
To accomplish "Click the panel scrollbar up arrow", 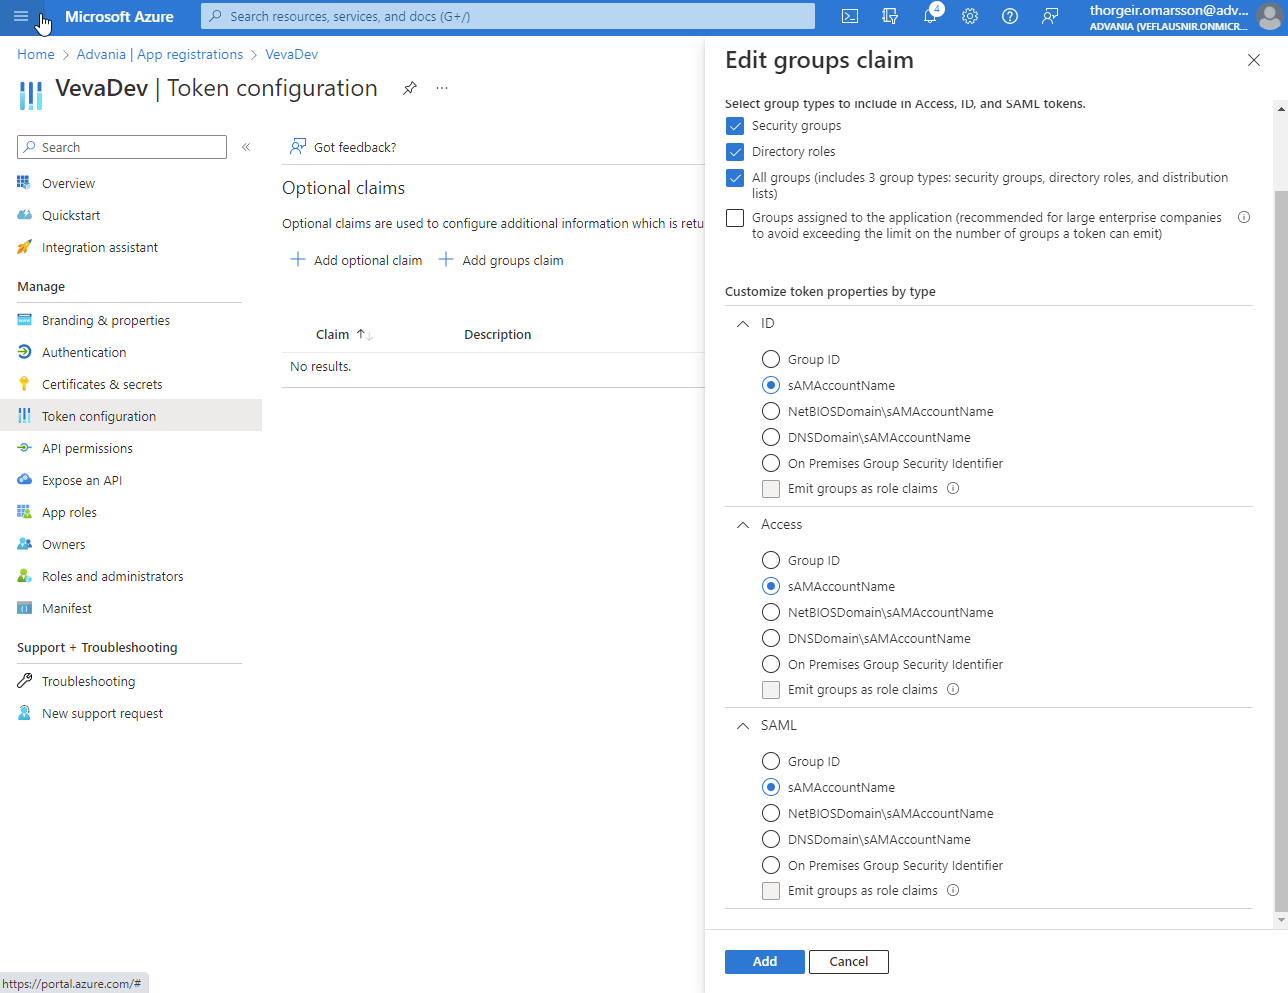I will tap(1281, 107).
